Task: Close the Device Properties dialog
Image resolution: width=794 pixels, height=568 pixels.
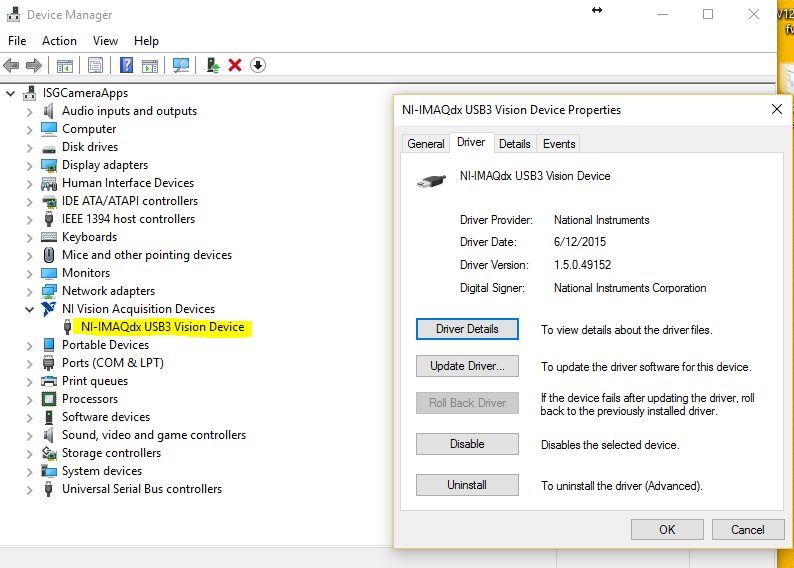Action: [777, 109]
